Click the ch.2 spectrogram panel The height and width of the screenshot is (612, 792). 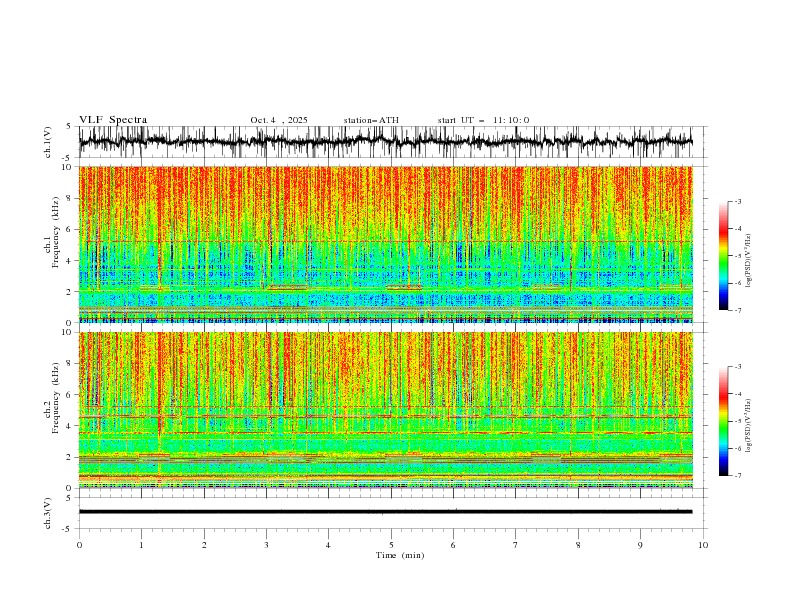[386, 410]
